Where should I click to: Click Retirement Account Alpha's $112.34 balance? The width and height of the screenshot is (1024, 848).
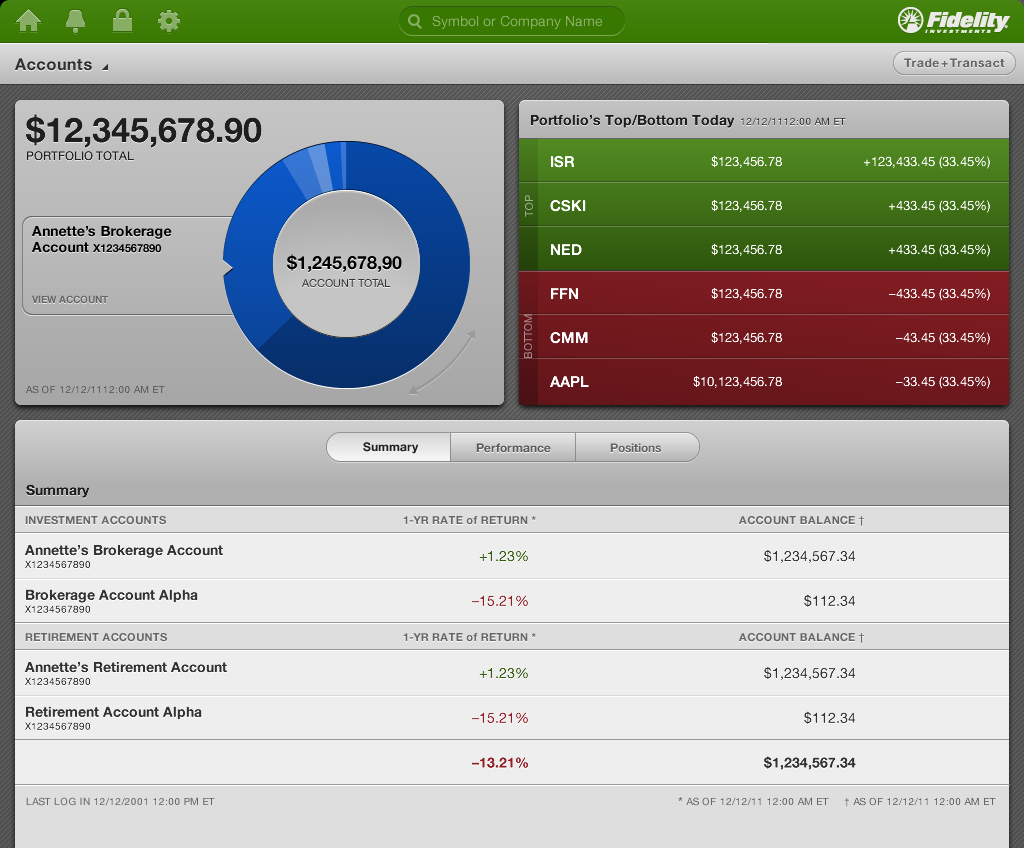829,717
